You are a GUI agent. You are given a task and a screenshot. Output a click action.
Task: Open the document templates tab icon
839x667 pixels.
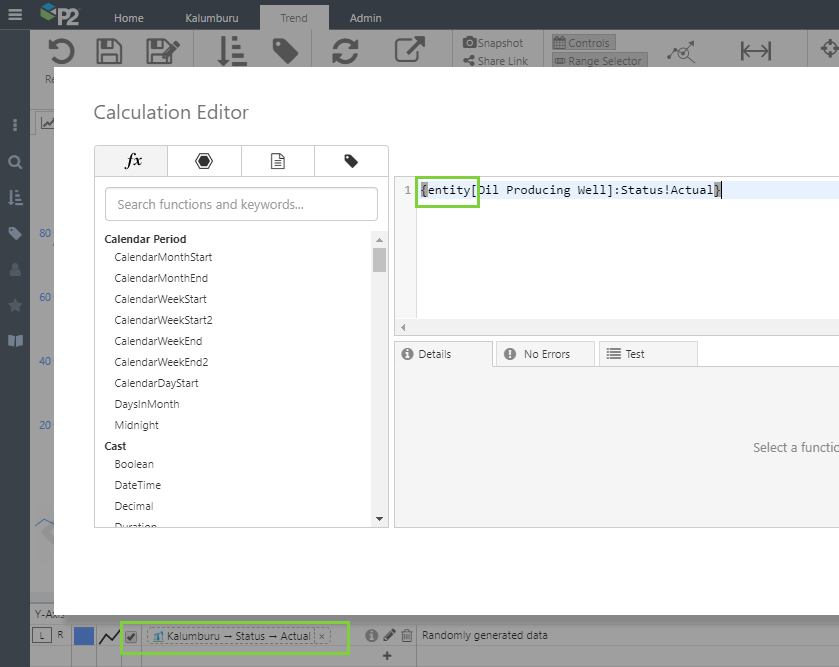click(x=278, y=161)
